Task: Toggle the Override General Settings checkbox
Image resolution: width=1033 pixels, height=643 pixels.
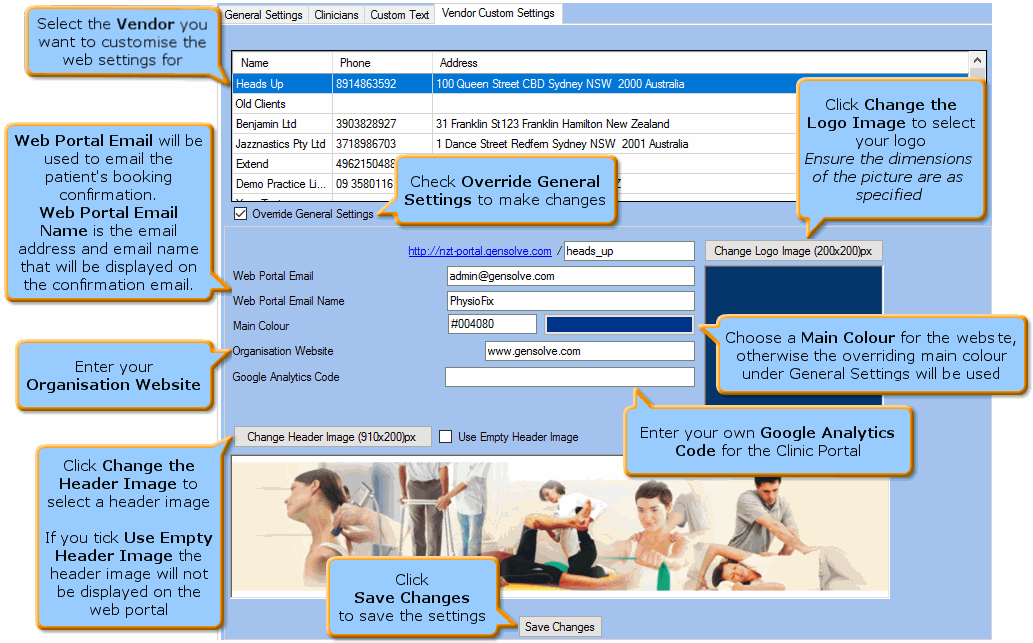Action: pyautogui.click(x=240, y=214)
